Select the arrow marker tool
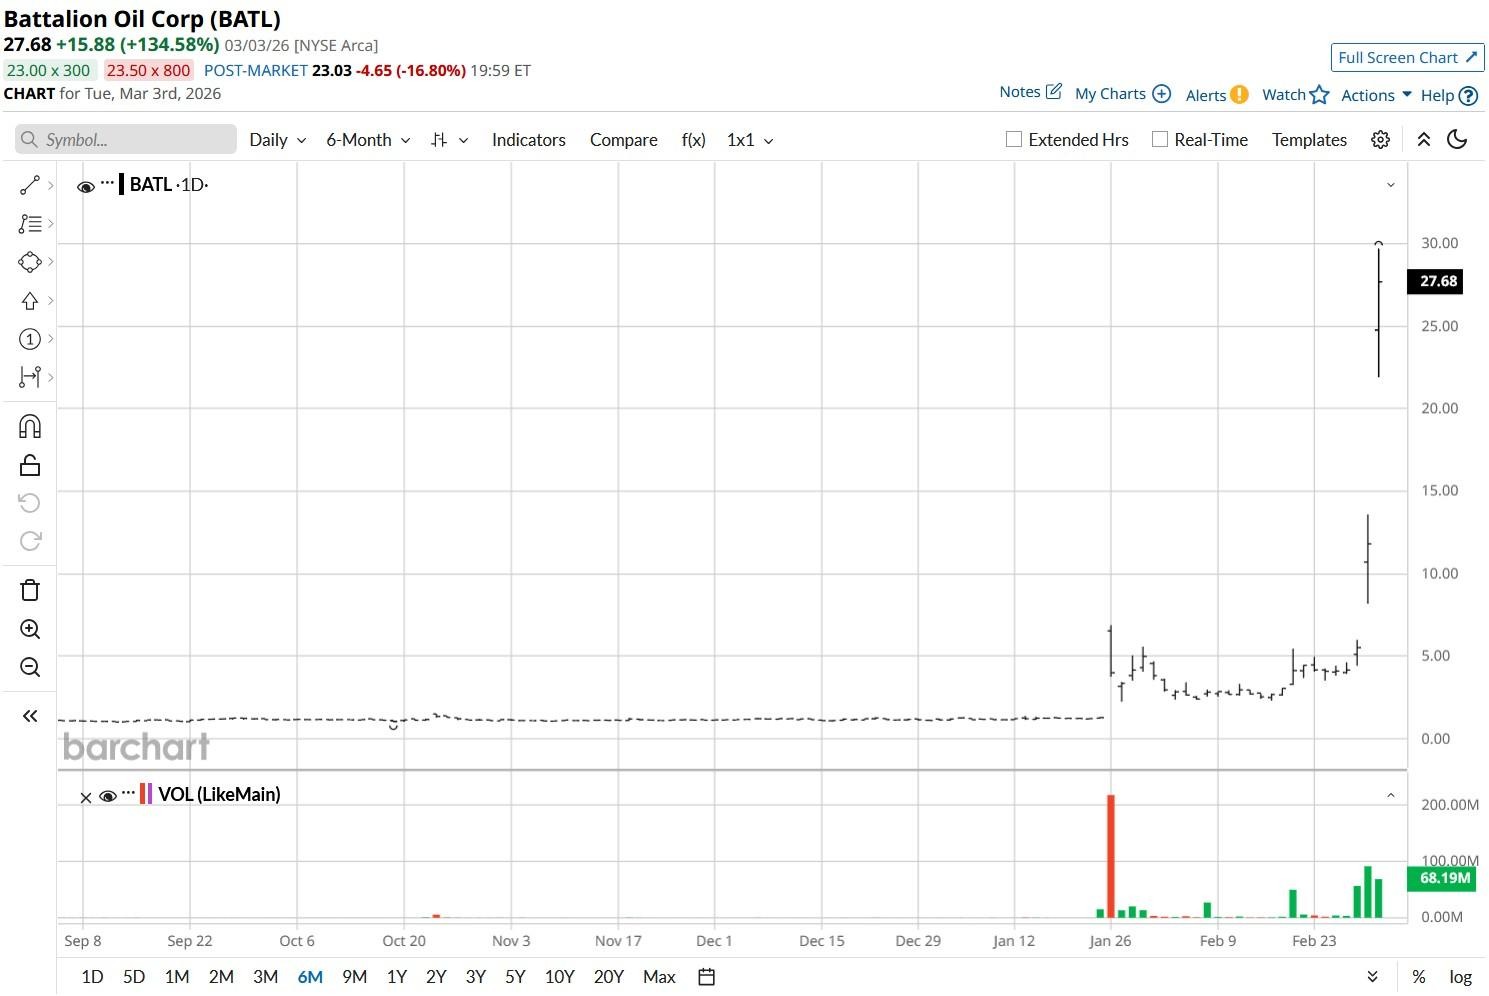Viewport: 1489px width, 996px height. pos(30,301)
